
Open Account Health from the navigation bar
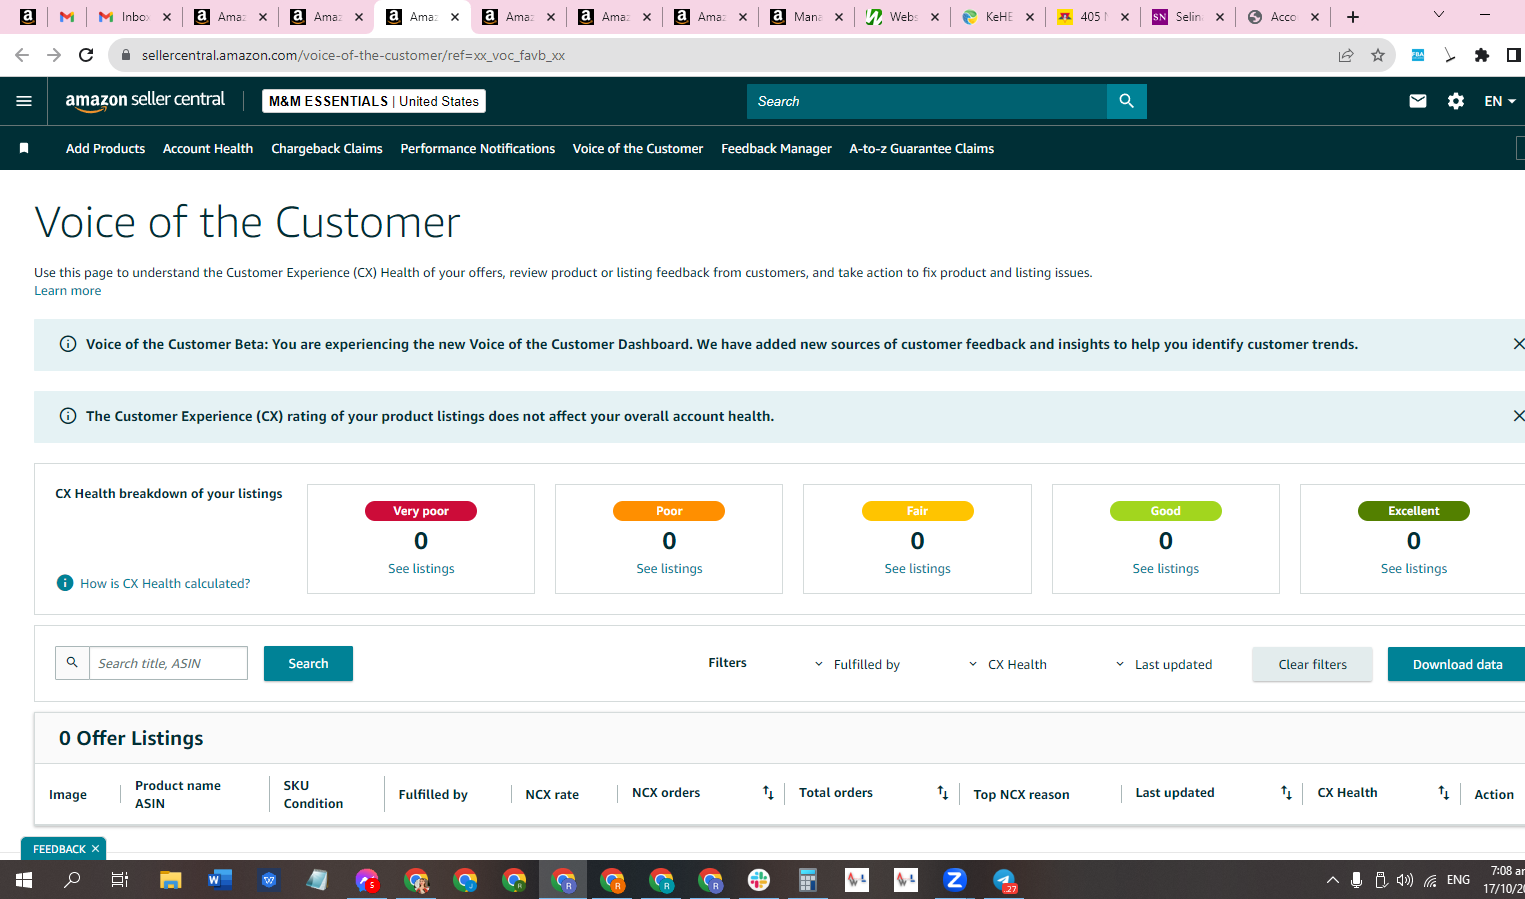pos(208,148)
